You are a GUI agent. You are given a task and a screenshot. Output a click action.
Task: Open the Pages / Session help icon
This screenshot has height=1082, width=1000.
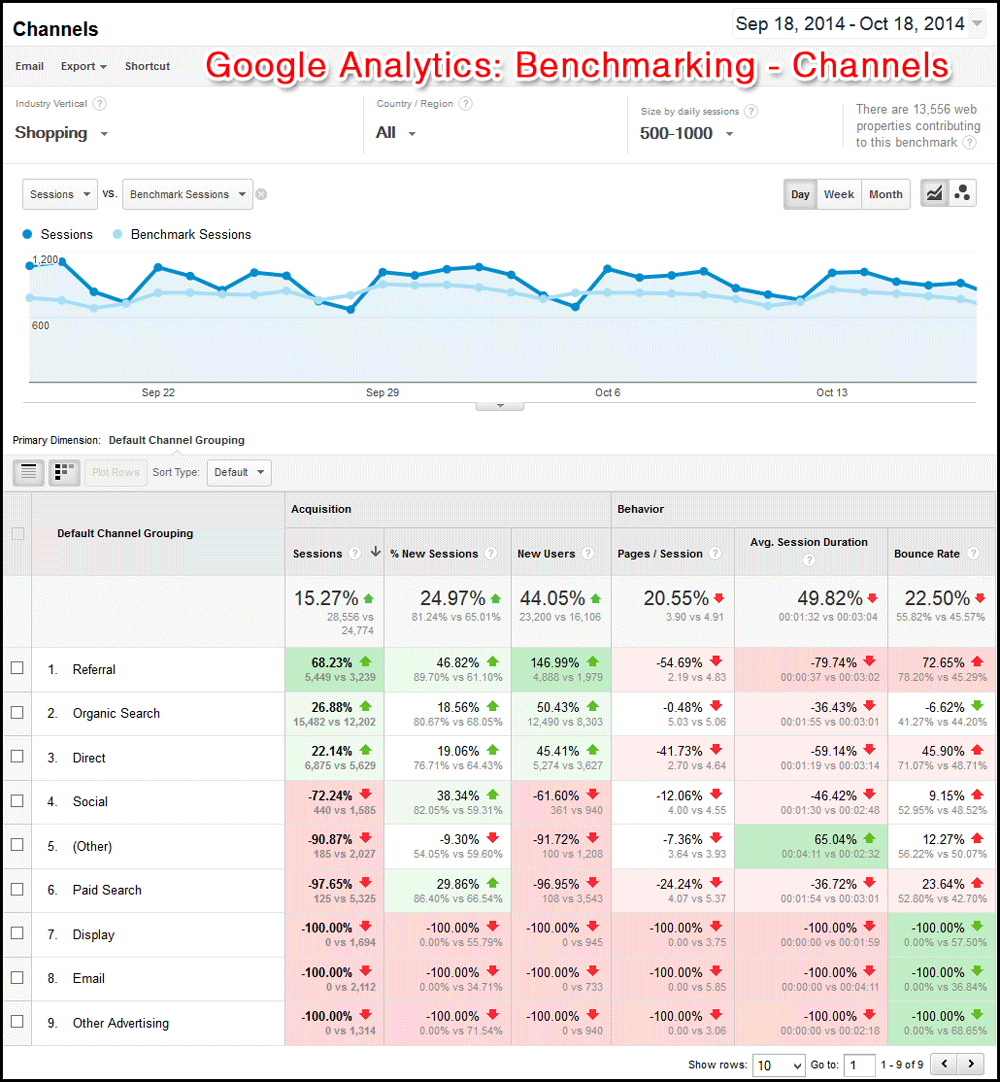(x=716, y=553)
